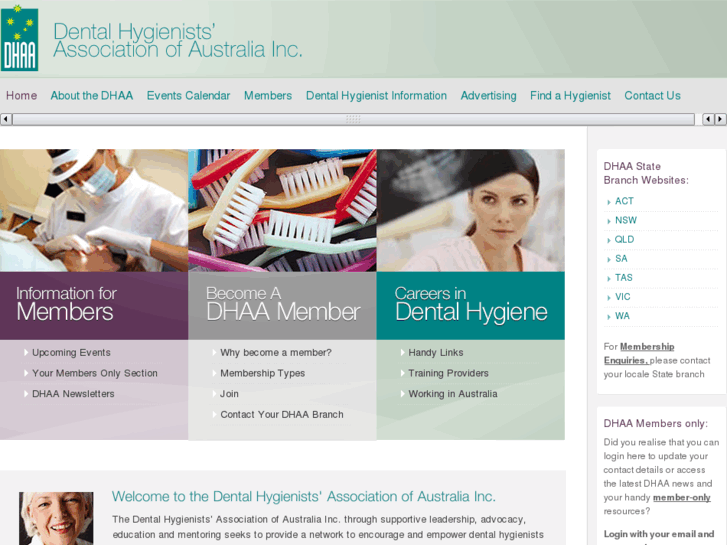Screen dimensions: 727x545
Task: Open Working in Australia link
Action: (453, 394)
